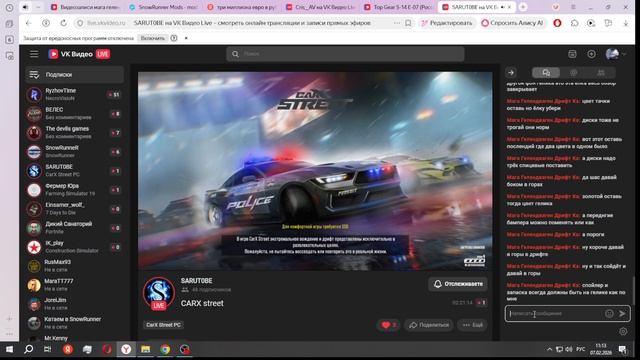The width and height of the screenshot is (640, 360).
Task: Open Windows Start menu
Action: click(x=9, y=349)
